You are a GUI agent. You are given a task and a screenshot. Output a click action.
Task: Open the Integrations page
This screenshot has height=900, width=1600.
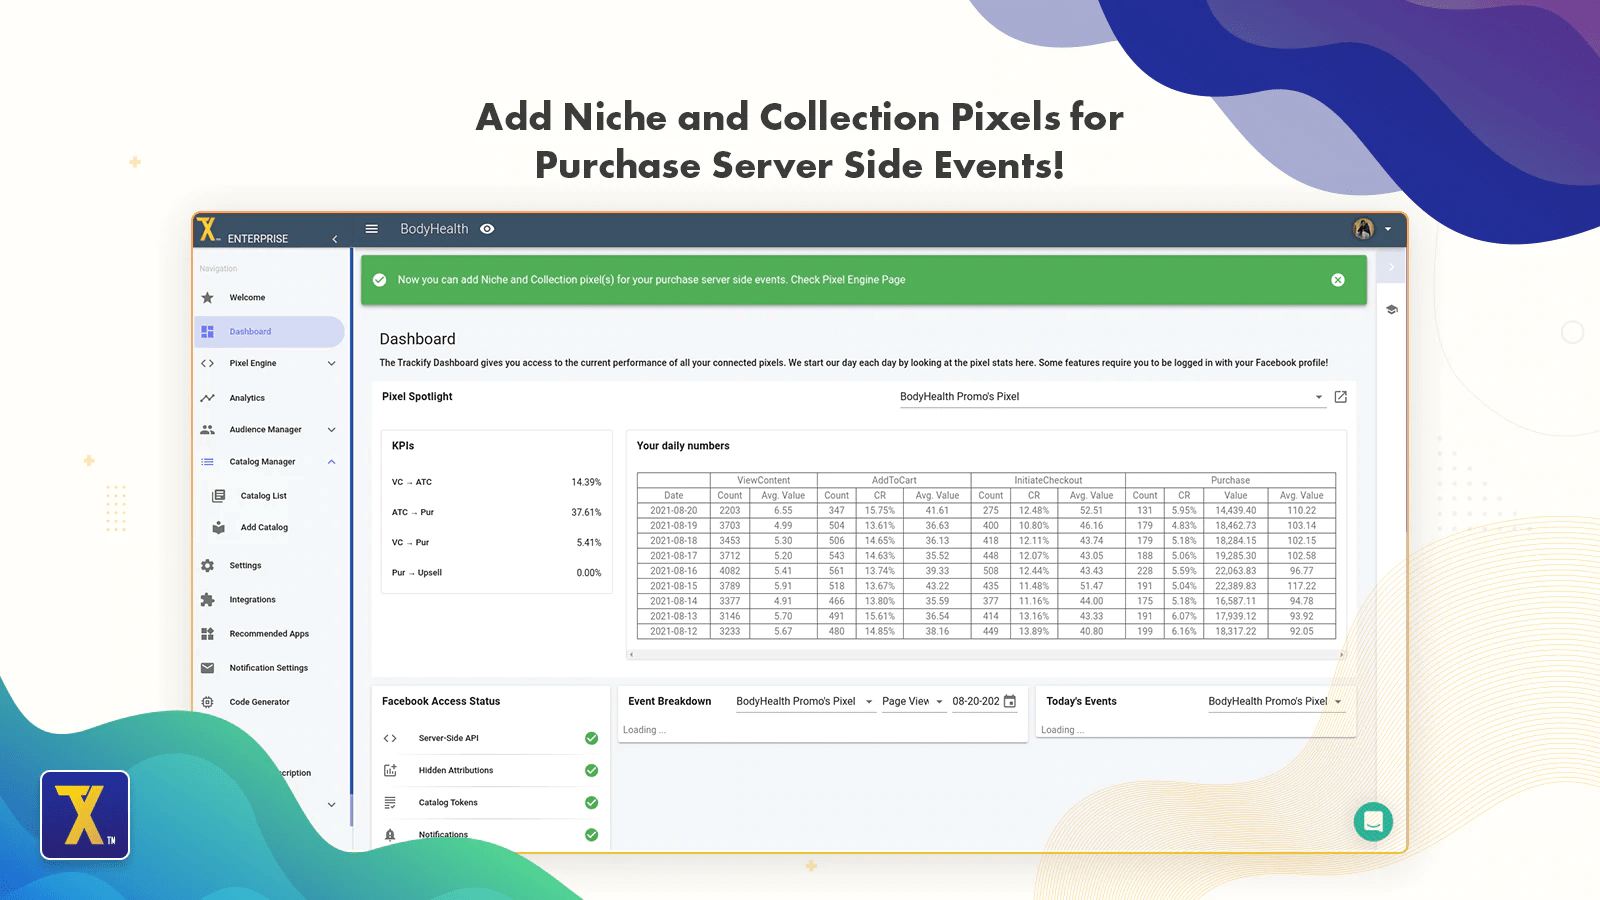(252, 600)
